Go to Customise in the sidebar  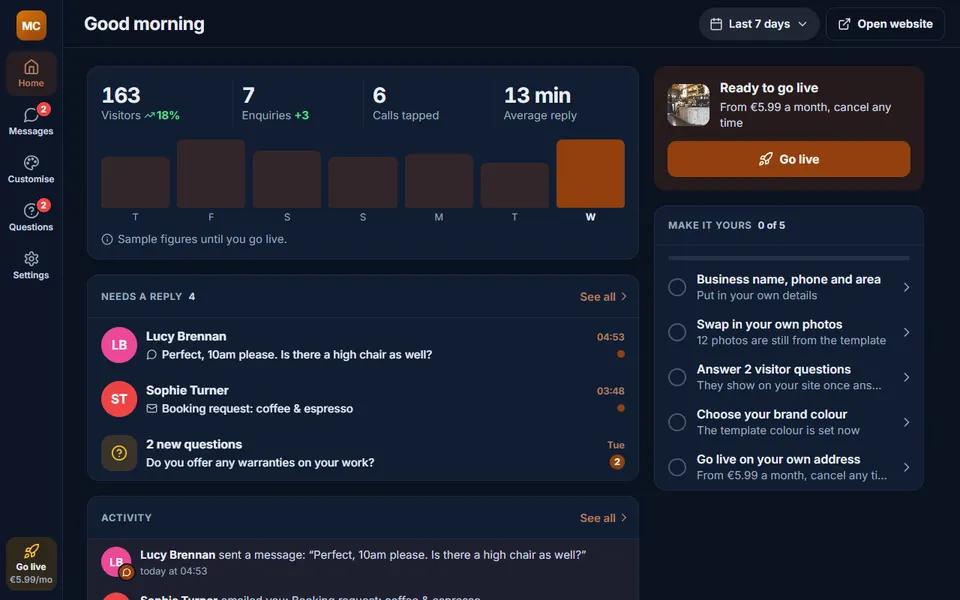31,170
